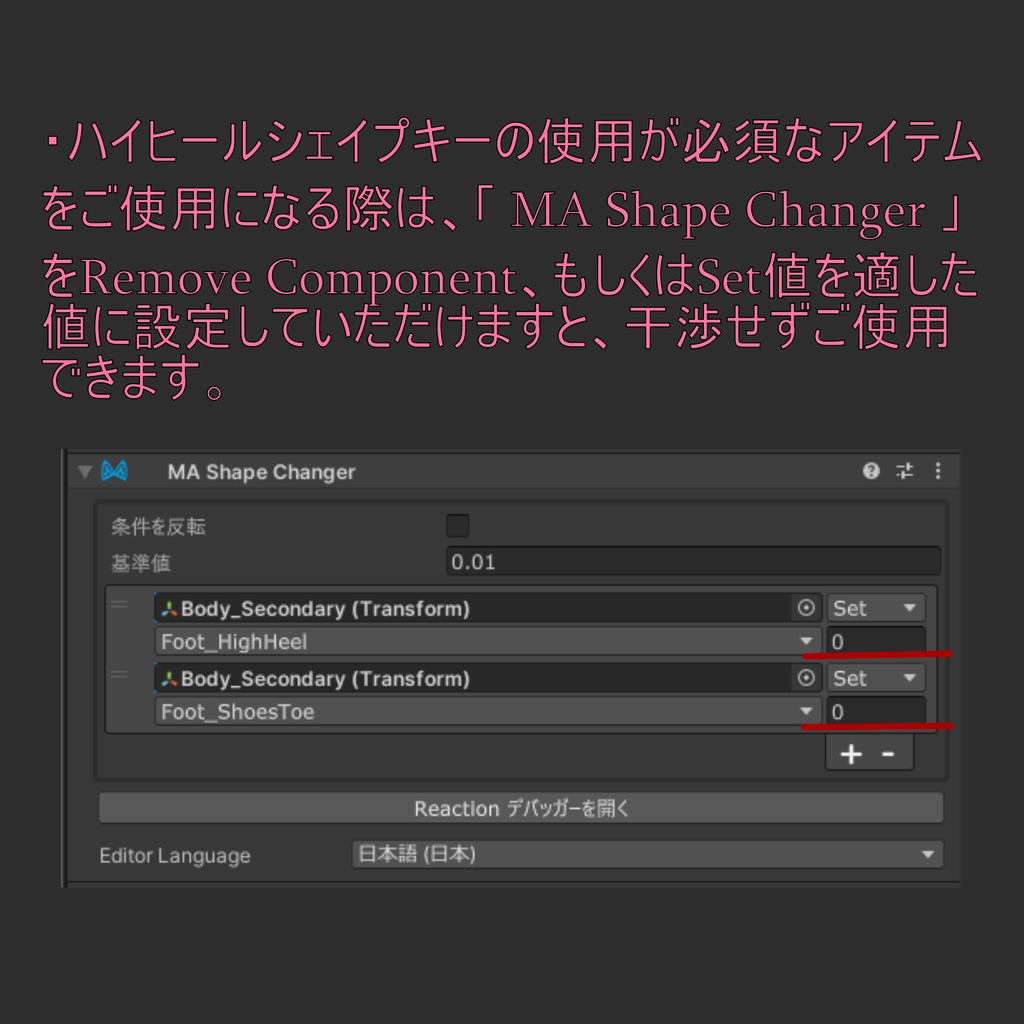The height and width of the screenshot is (1024, 1024).
Task: Open the three-dot component context menu
Action: [x=938, y=471]
